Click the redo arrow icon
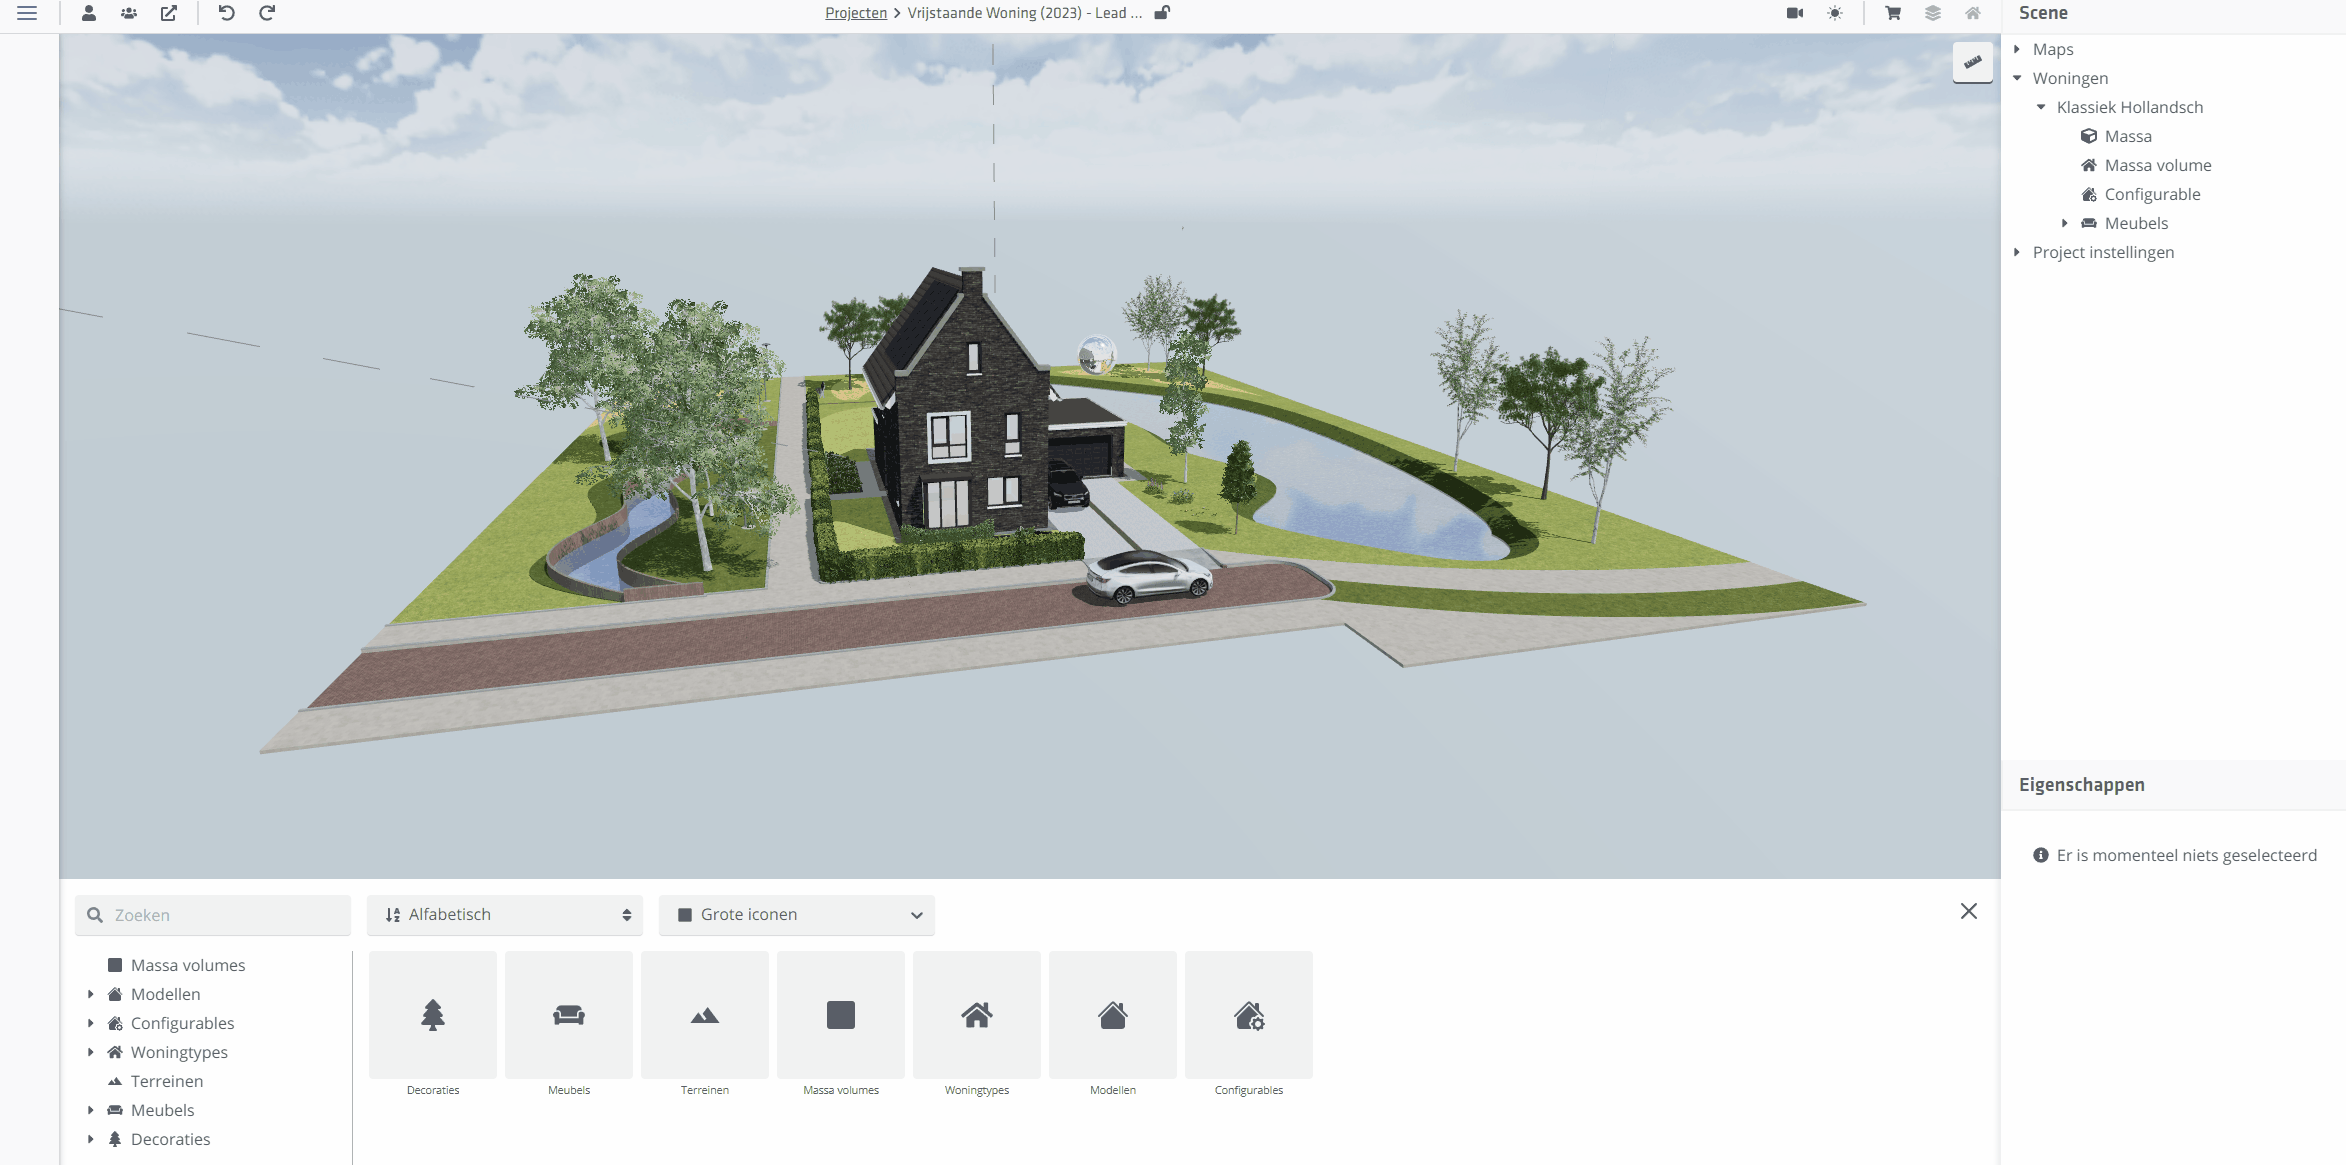The height and width of the screenshot is (1165, 2346). (x=267, y=13)
